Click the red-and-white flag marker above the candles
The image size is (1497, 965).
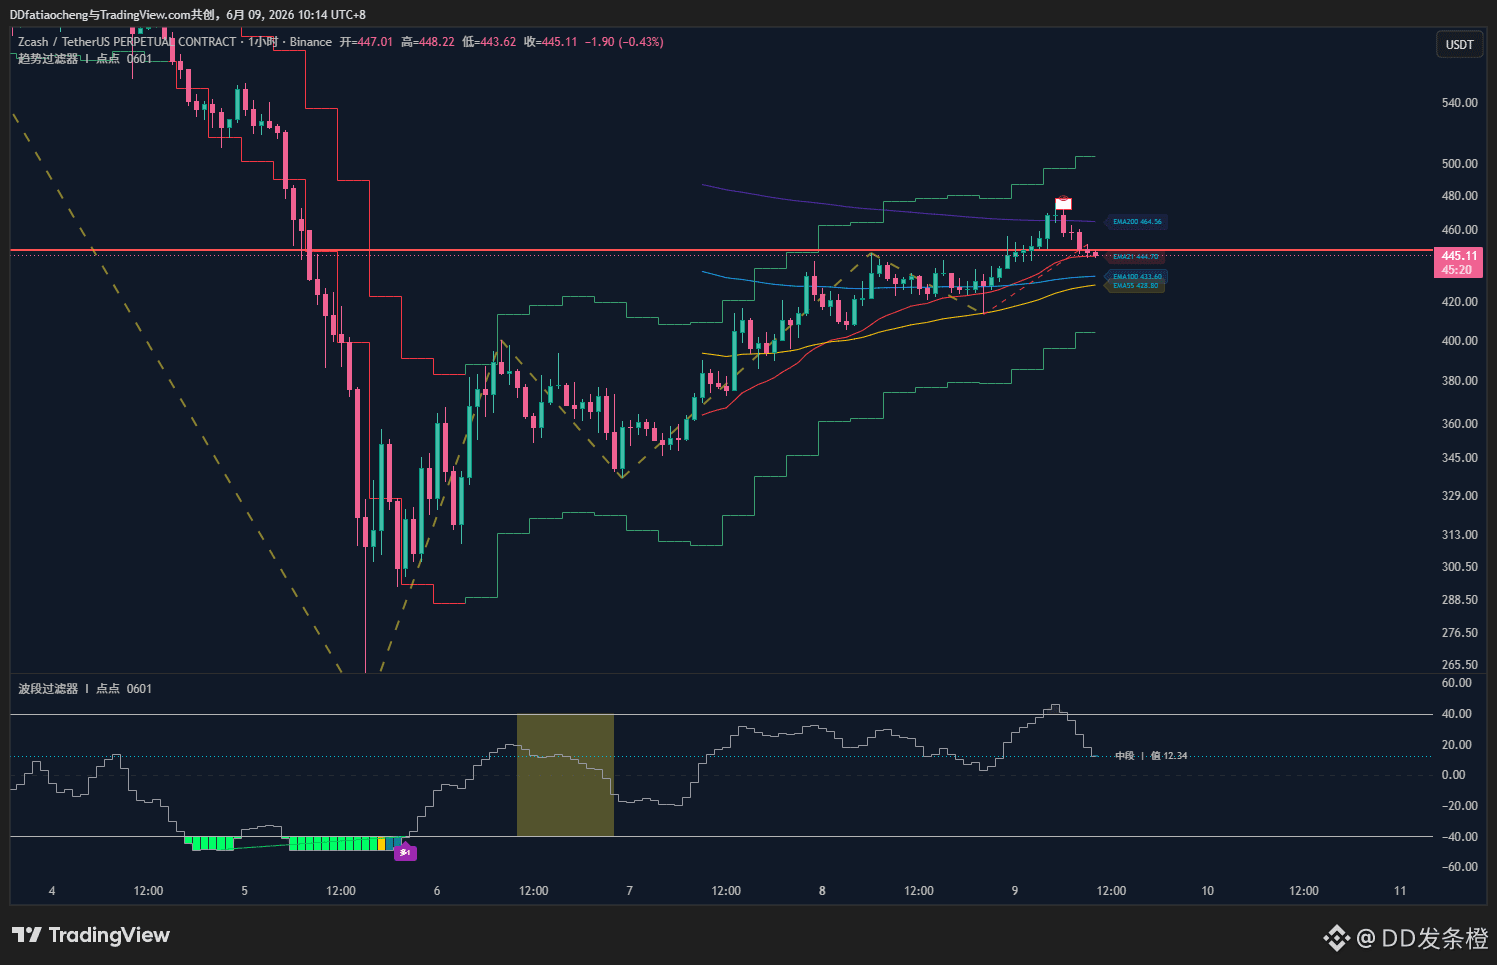(x=1063, y=203)
